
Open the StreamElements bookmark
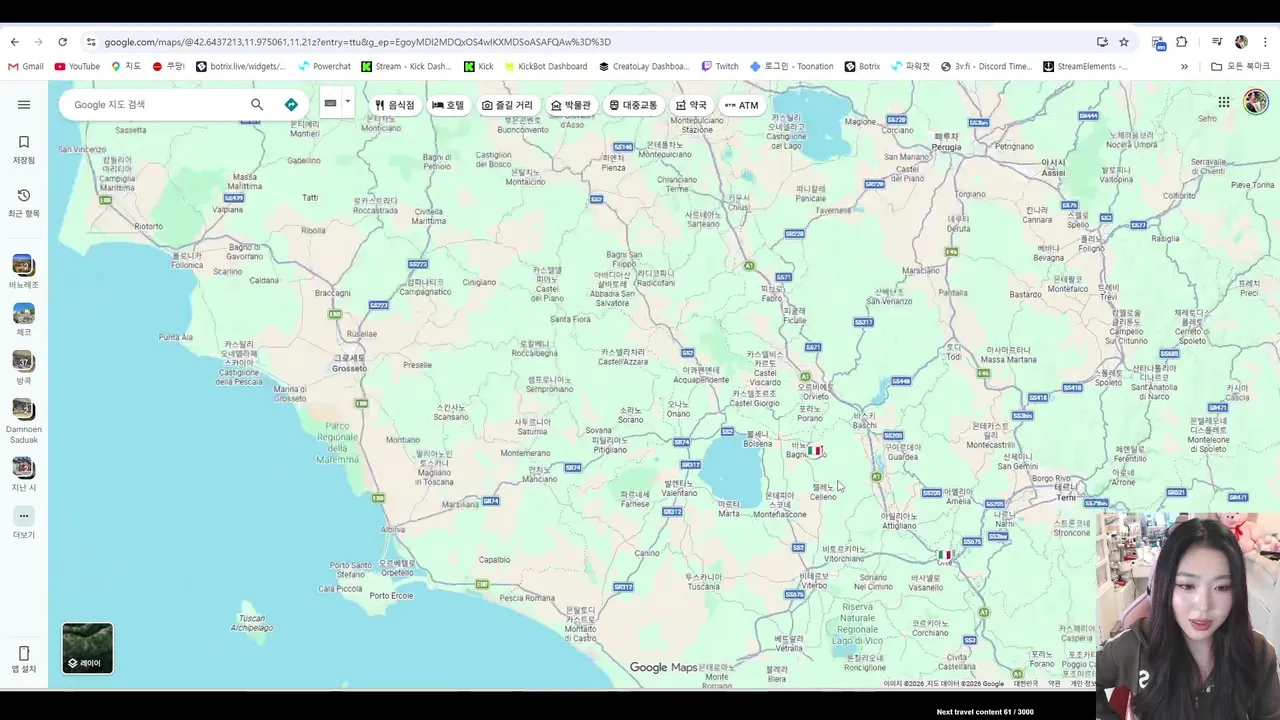click(x=1085, y=67)
